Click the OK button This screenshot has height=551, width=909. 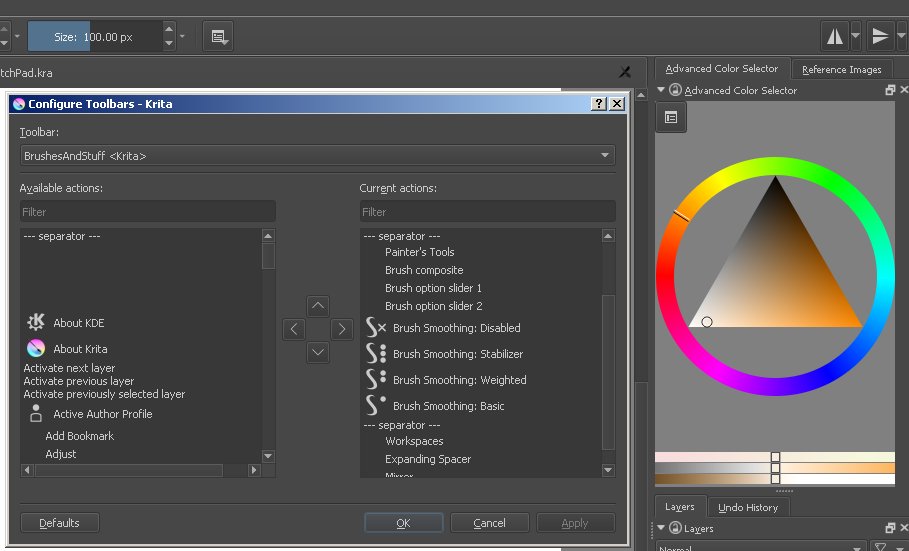pyautogui.click(x=403, y=523)
